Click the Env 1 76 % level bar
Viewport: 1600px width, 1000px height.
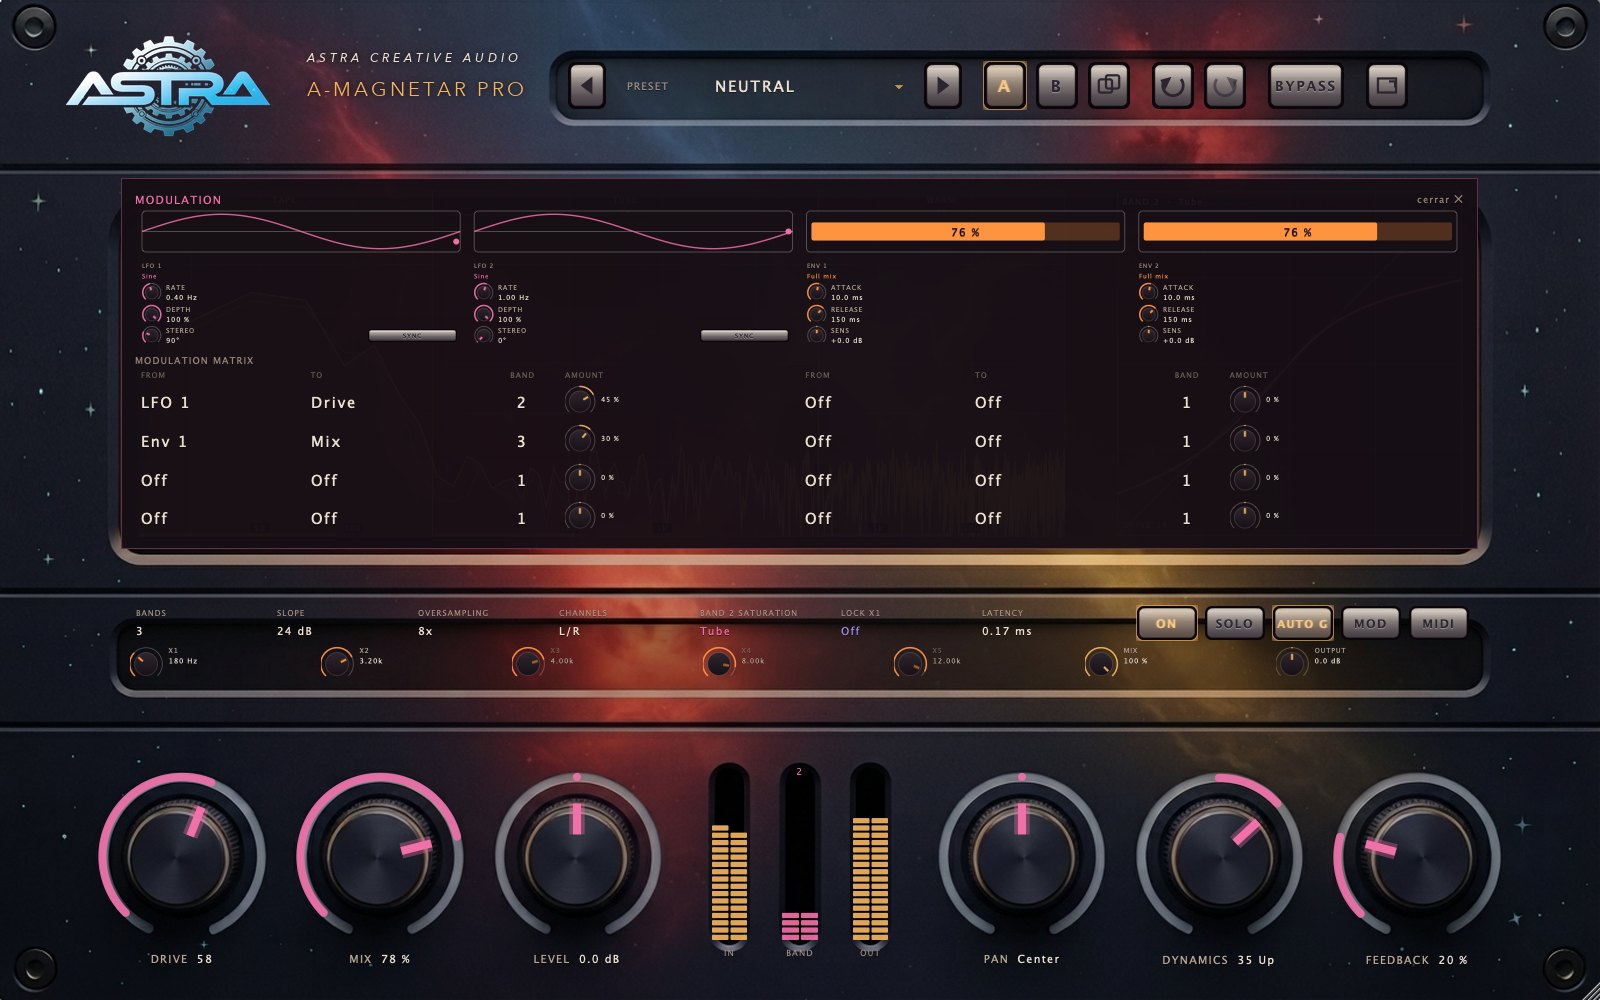965,232
